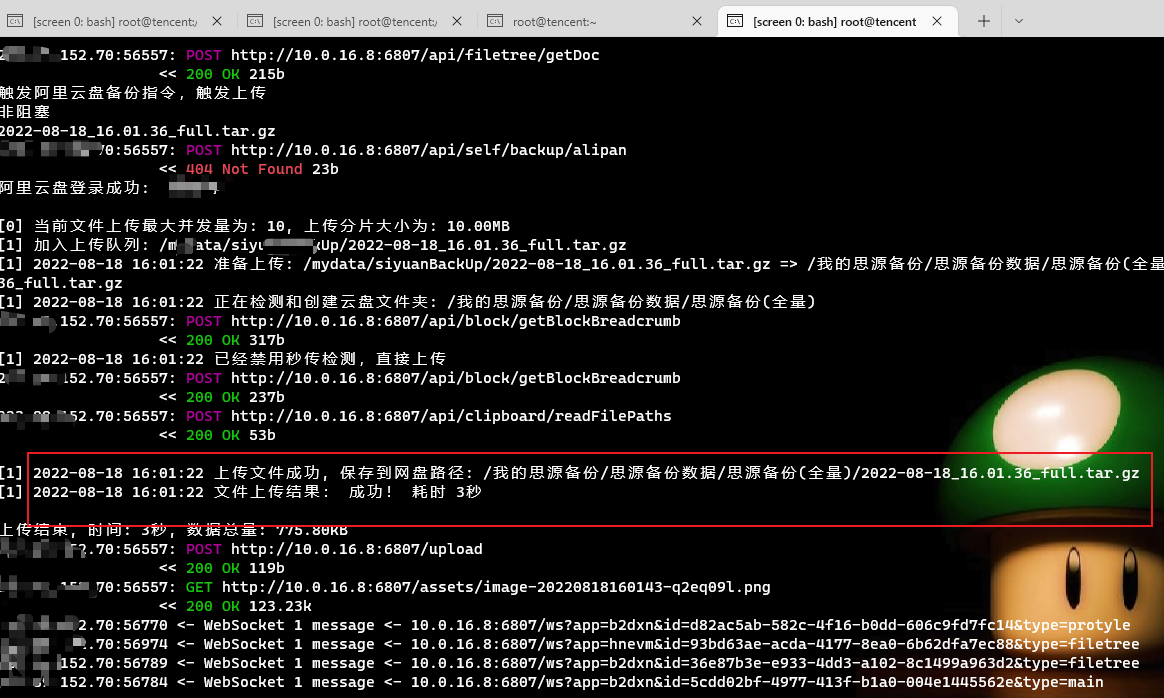Viewport: 1164px width, 698px height.
Task: Click the '200 OK 119b' response
Action: tap(222, 568)
